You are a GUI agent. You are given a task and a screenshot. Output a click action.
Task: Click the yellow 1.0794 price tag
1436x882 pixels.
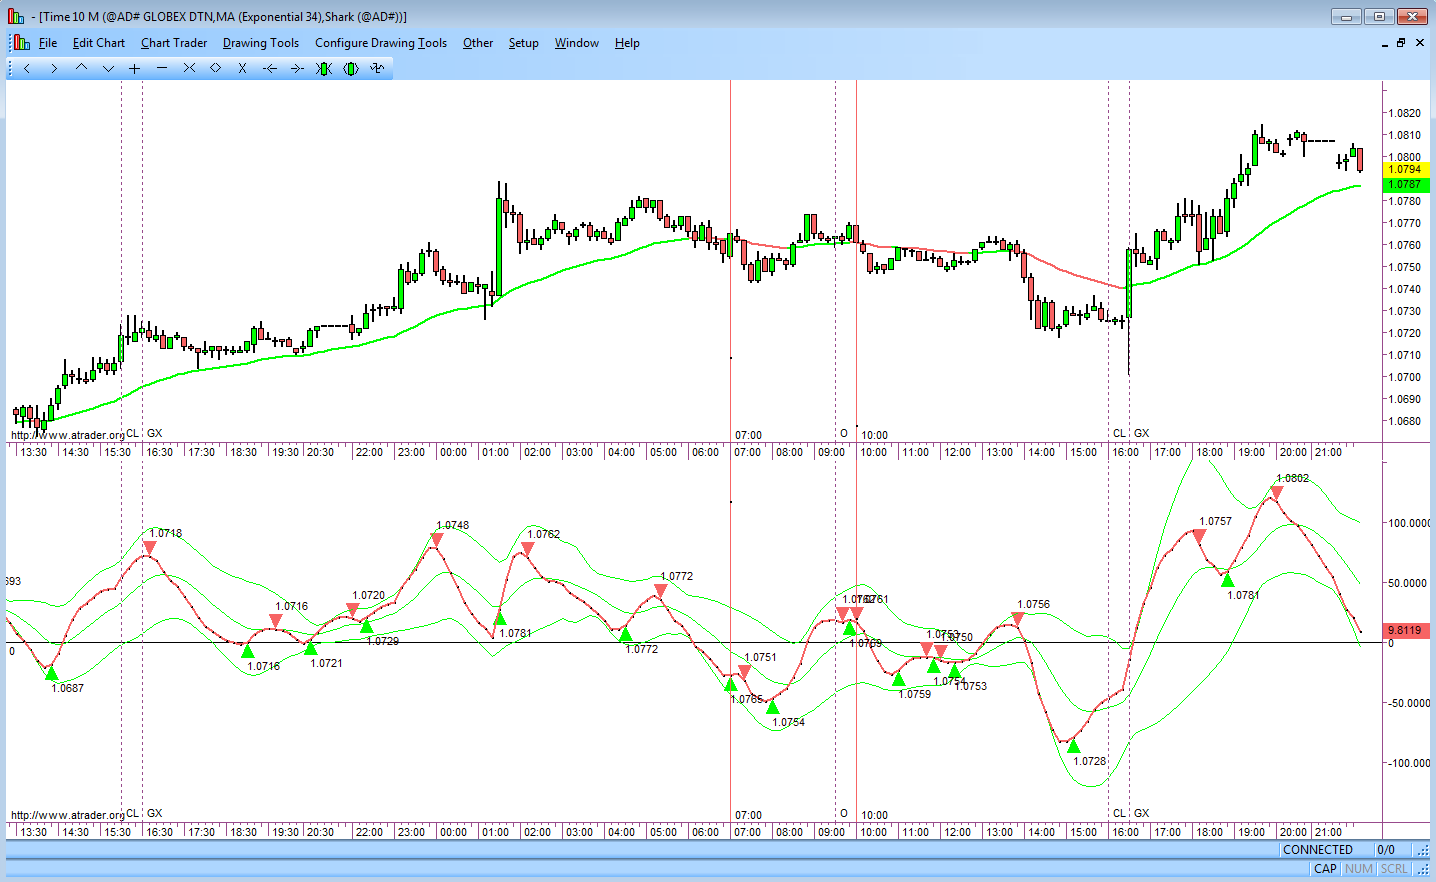[x=1405, y=170]
